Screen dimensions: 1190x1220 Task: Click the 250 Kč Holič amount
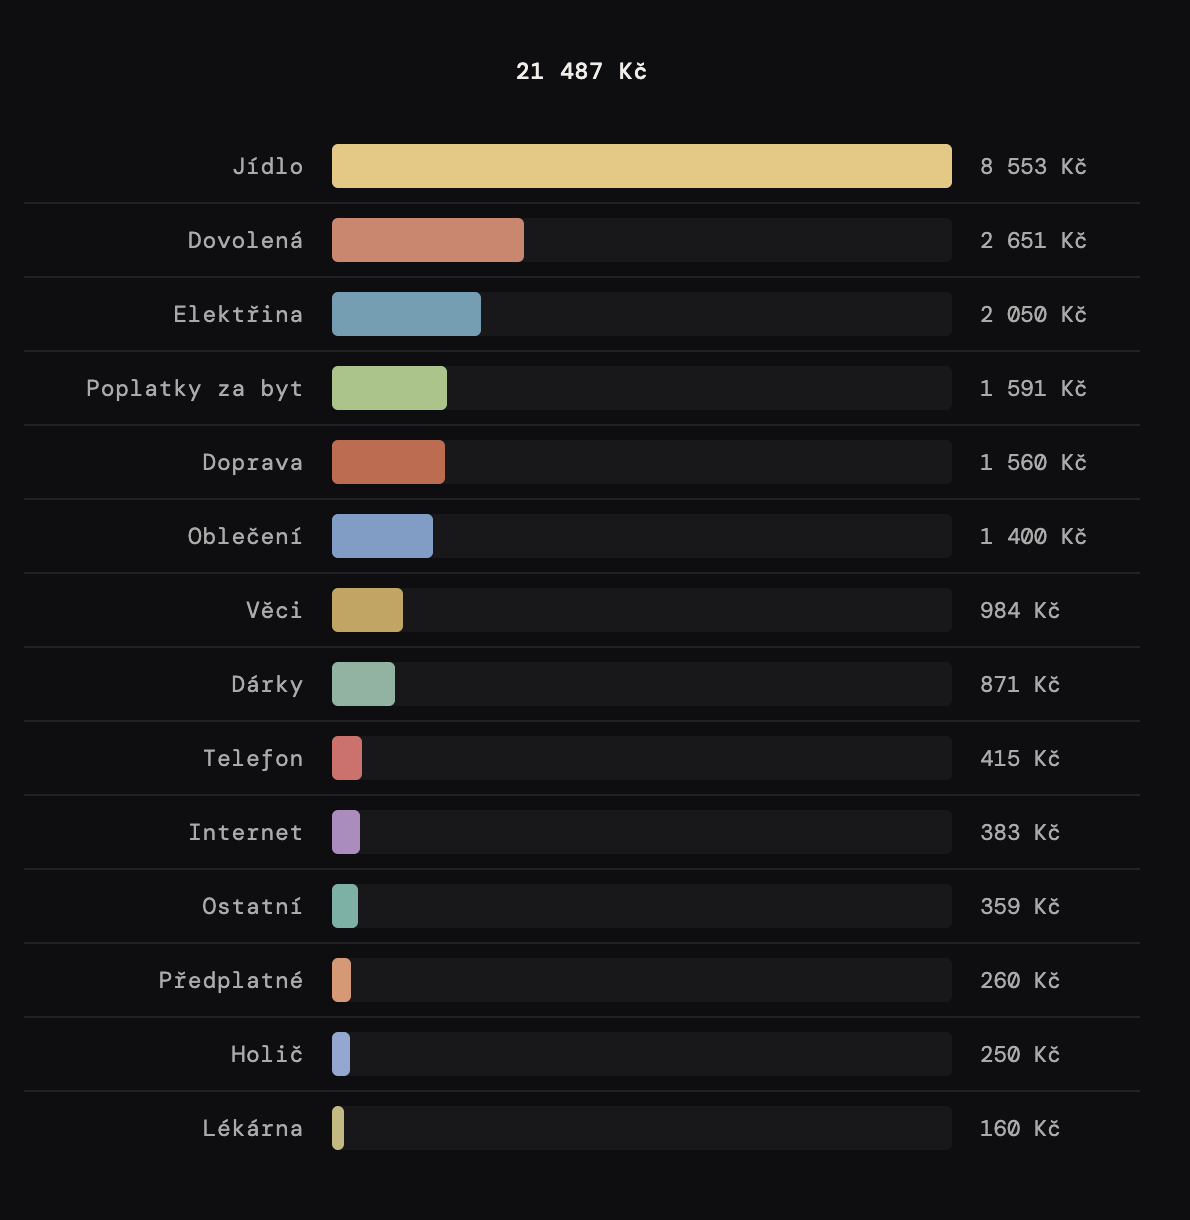click(x=1019, y=1054)
